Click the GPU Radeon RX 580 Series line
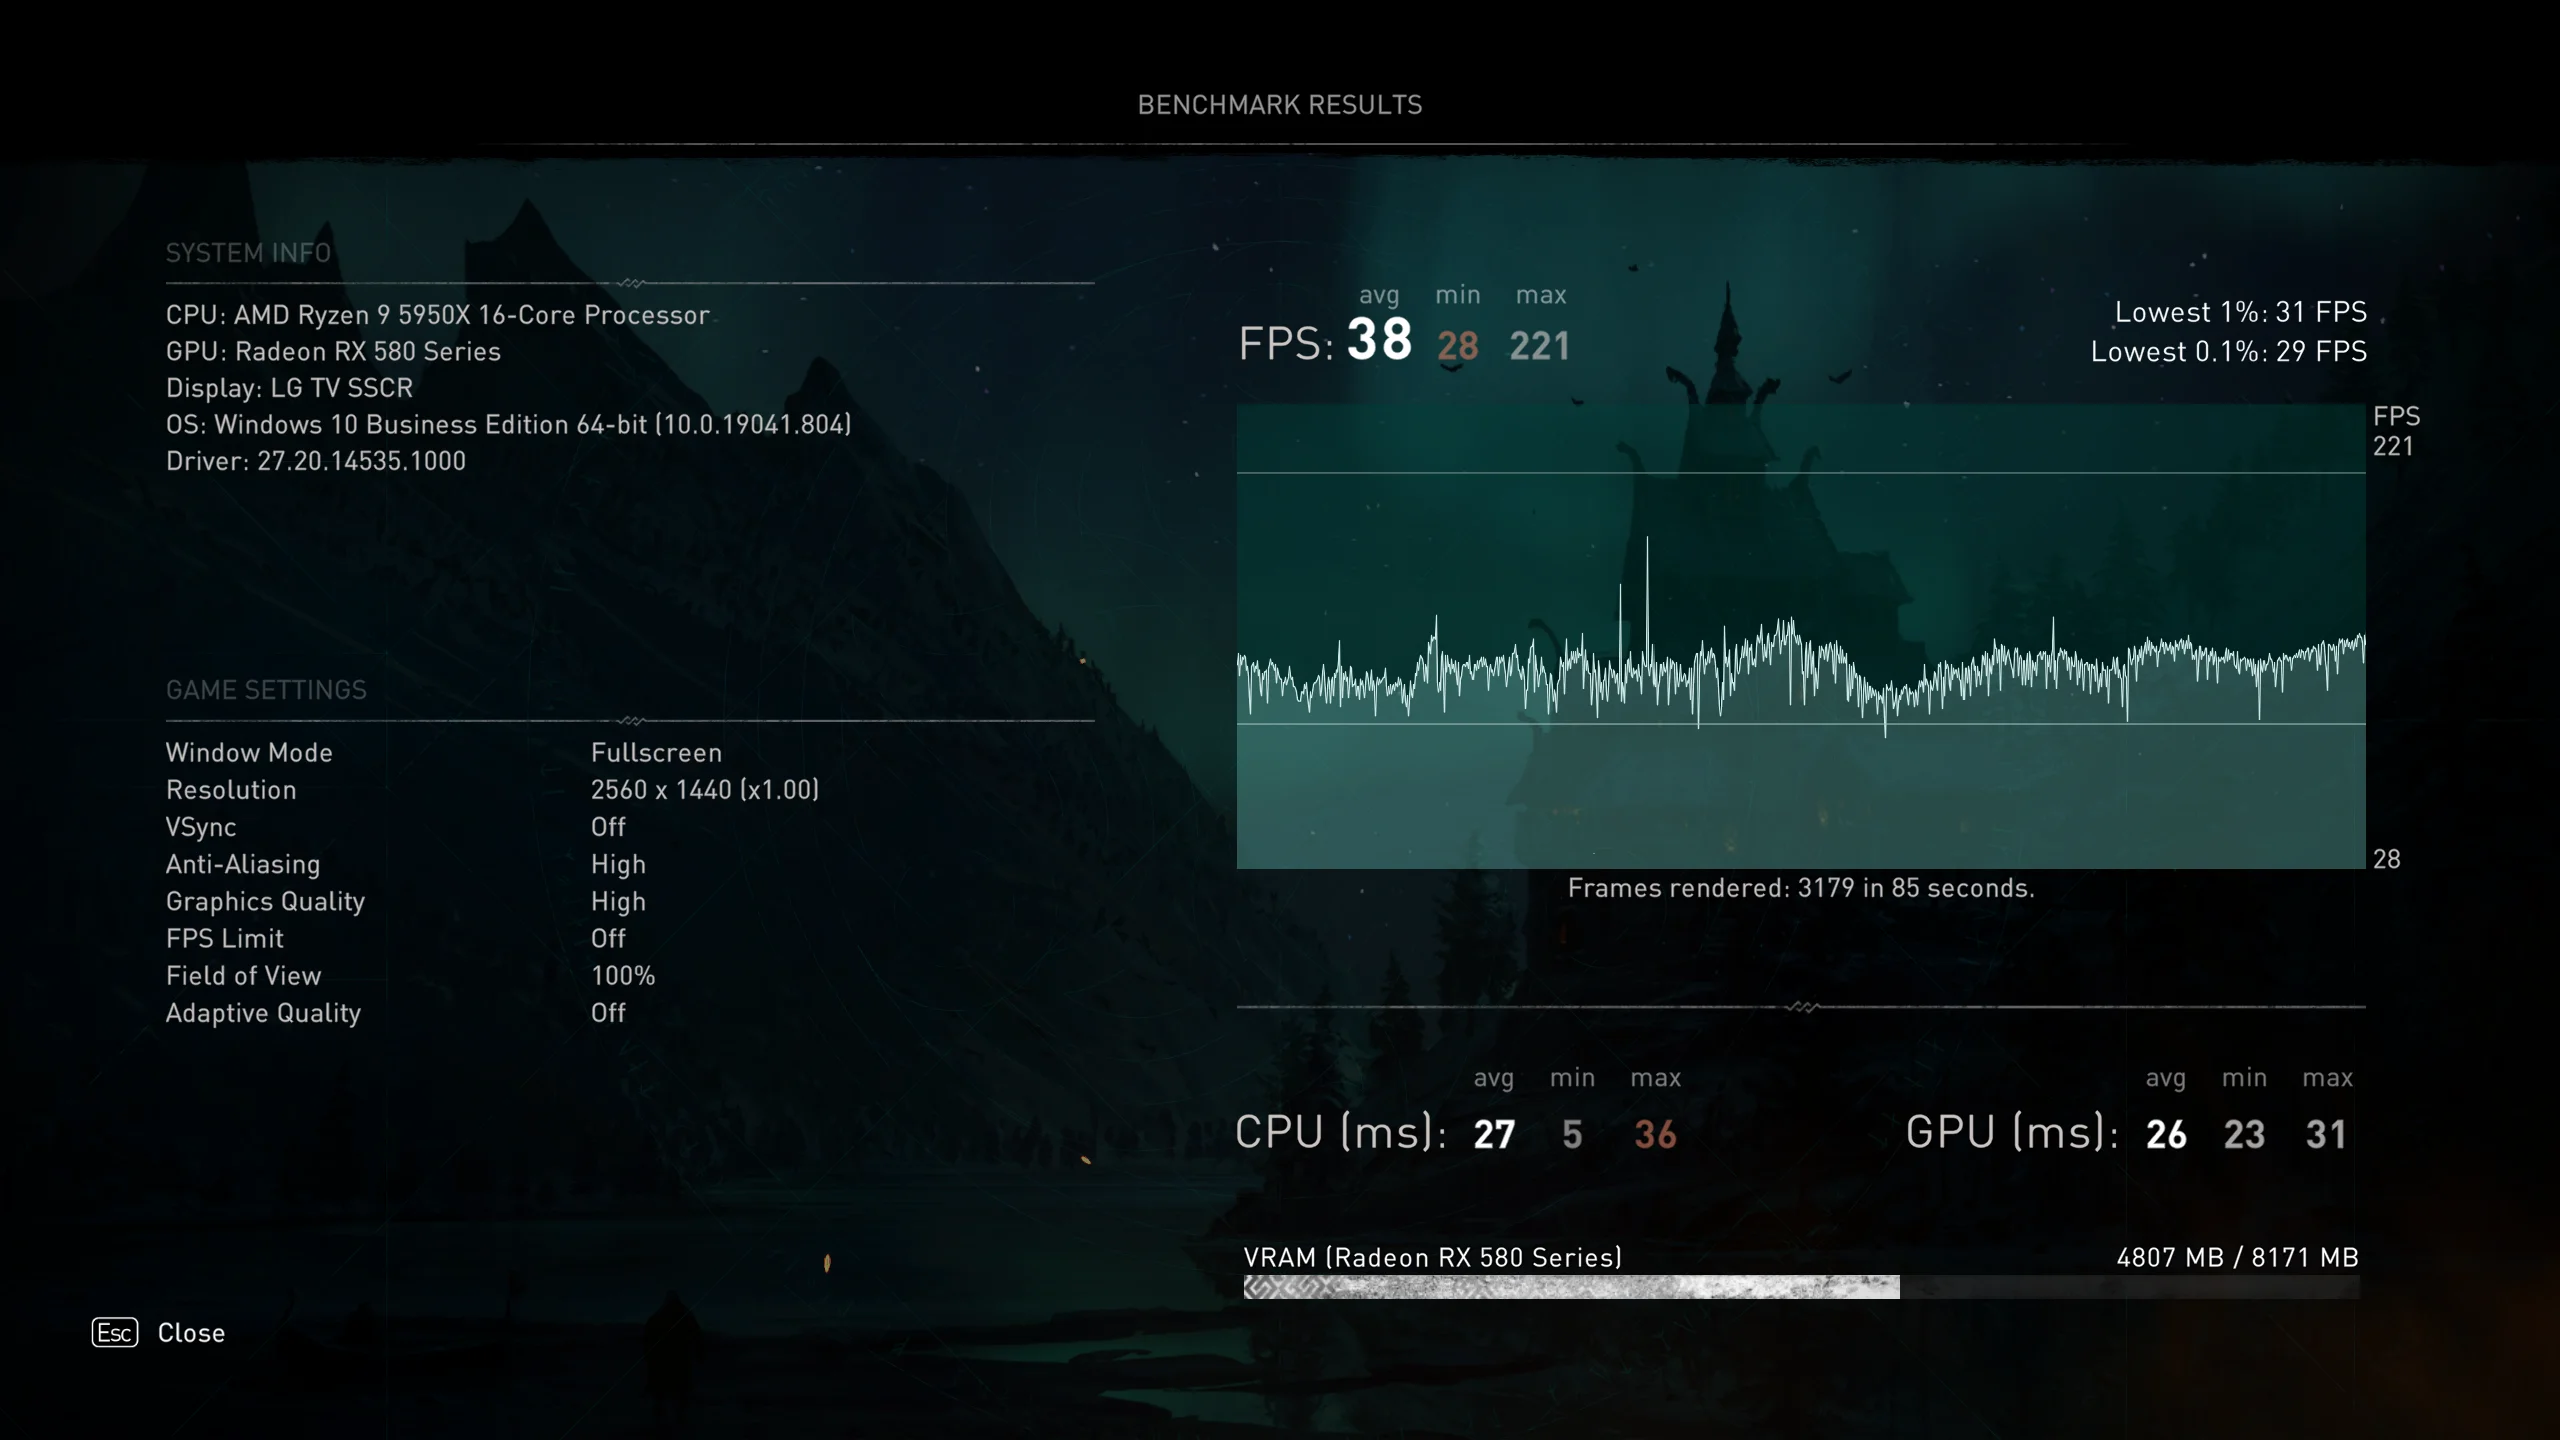2560x1440 pixels. (x=333, y=351)
